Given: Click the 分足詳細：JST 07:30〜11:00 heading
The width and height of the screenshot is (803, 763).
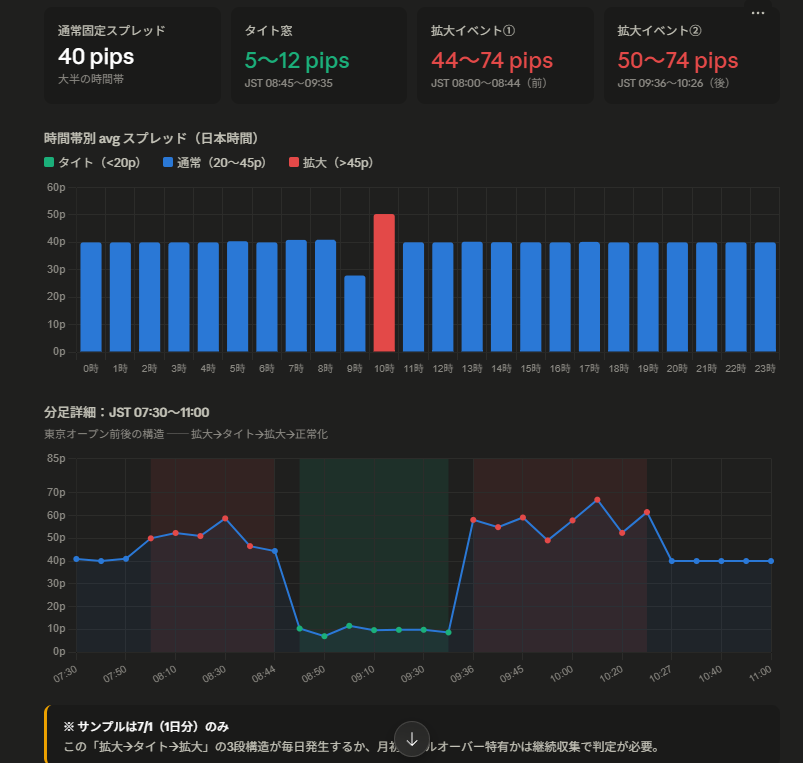Looking at the screenshot, I should coord(126,412).
